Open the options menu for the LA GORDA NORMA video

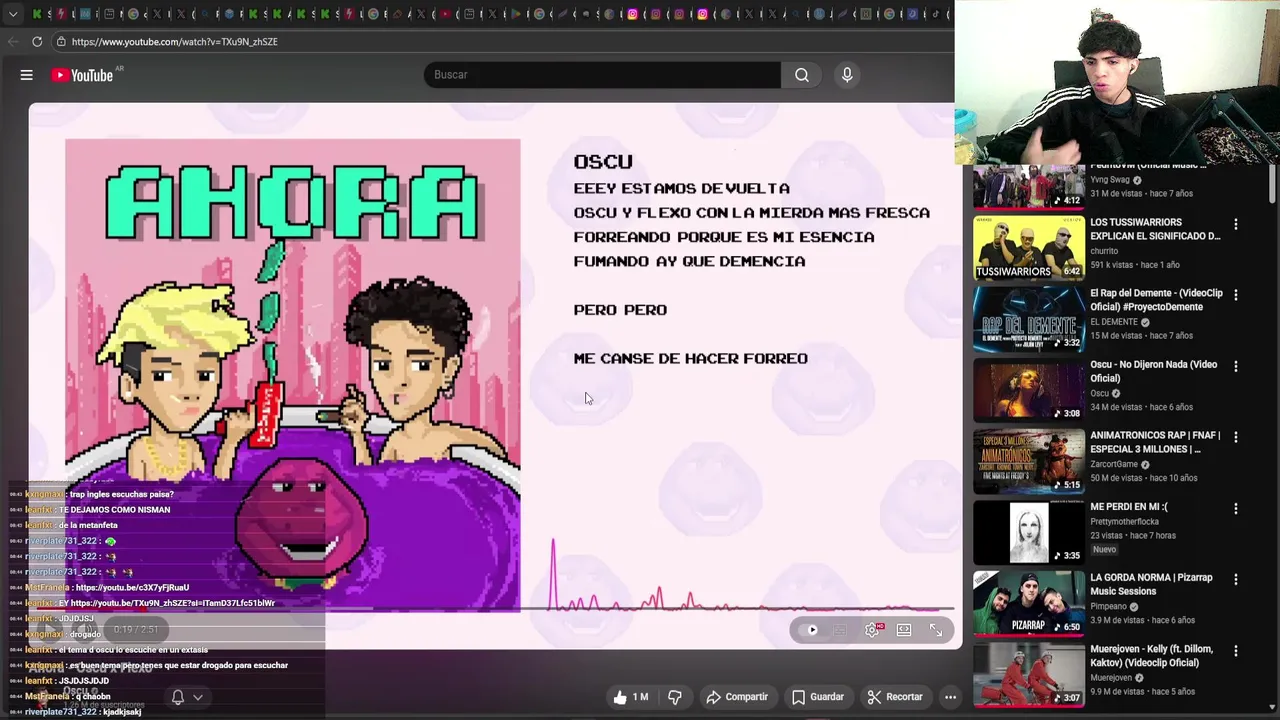pos(1236,580)
